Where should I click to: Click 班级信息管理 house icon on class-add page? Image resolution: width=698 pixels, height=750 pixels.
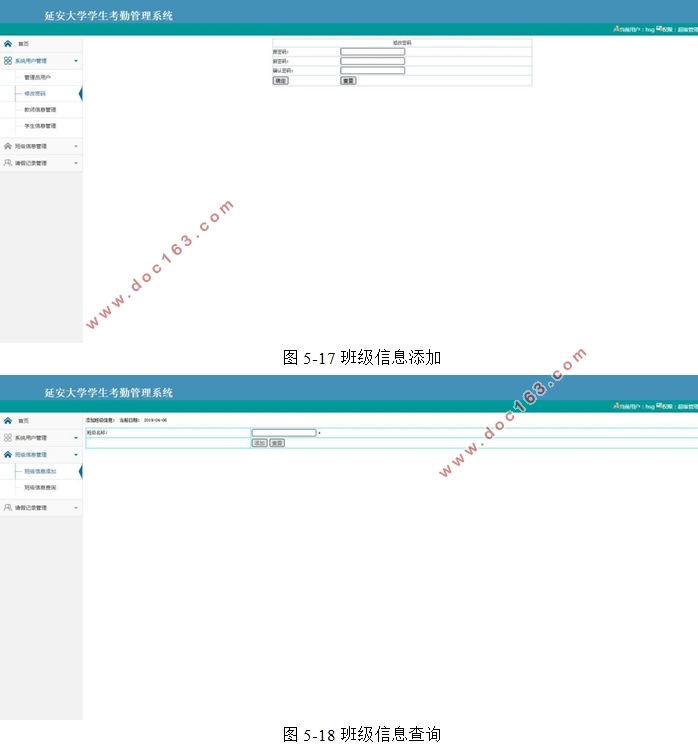click(8, 454)
